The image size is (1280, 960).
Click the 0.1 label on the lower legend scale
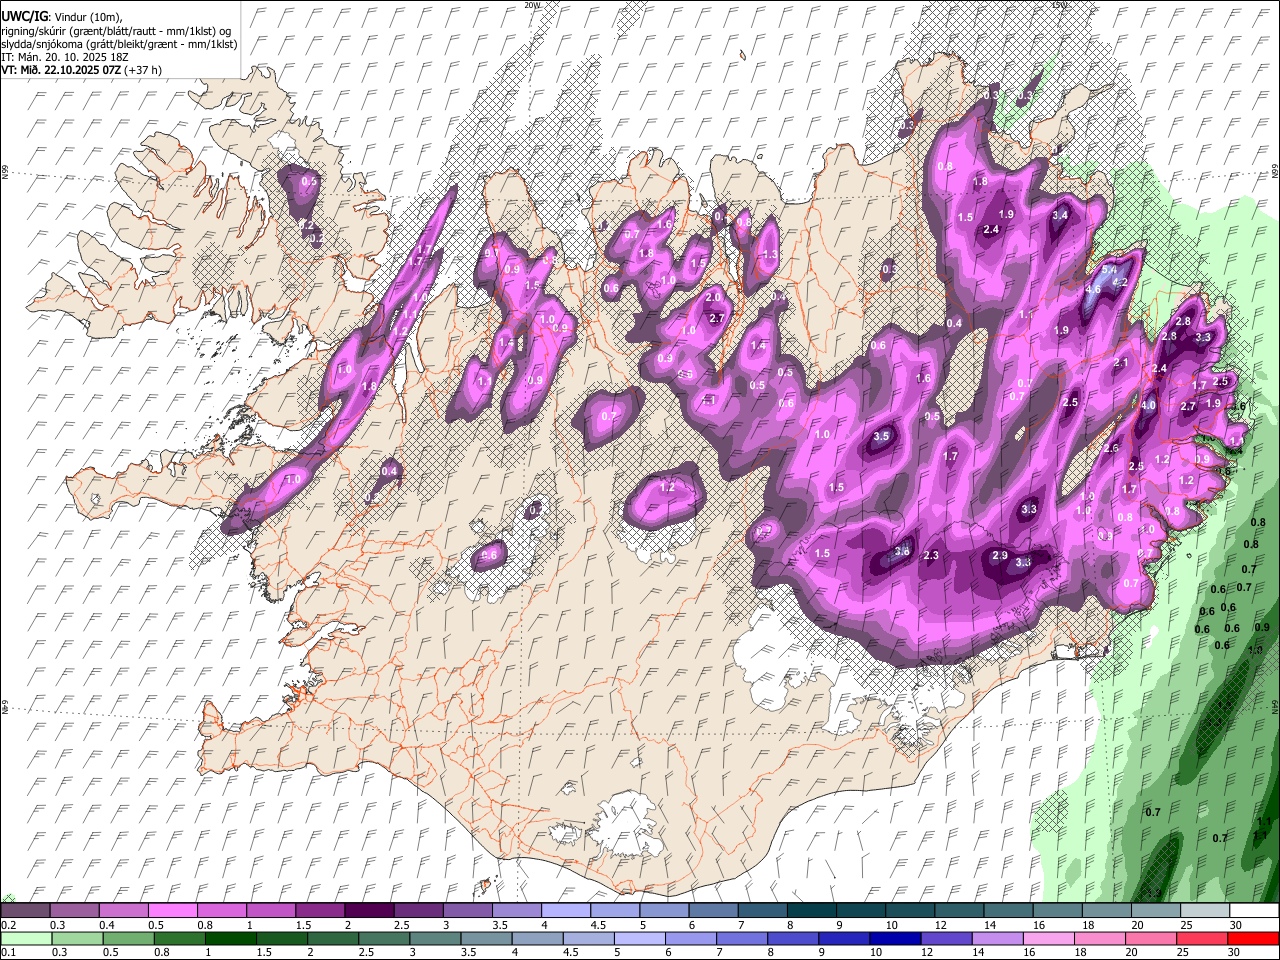point(7,952)
